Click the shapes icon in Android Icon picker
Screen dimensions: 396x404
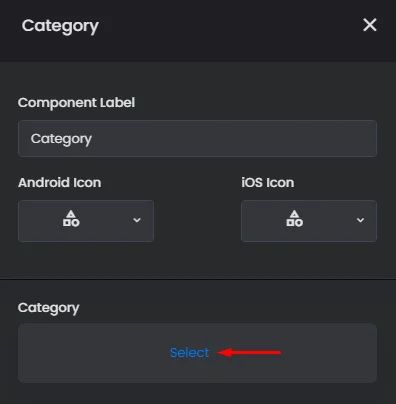[x=71, y=219]
